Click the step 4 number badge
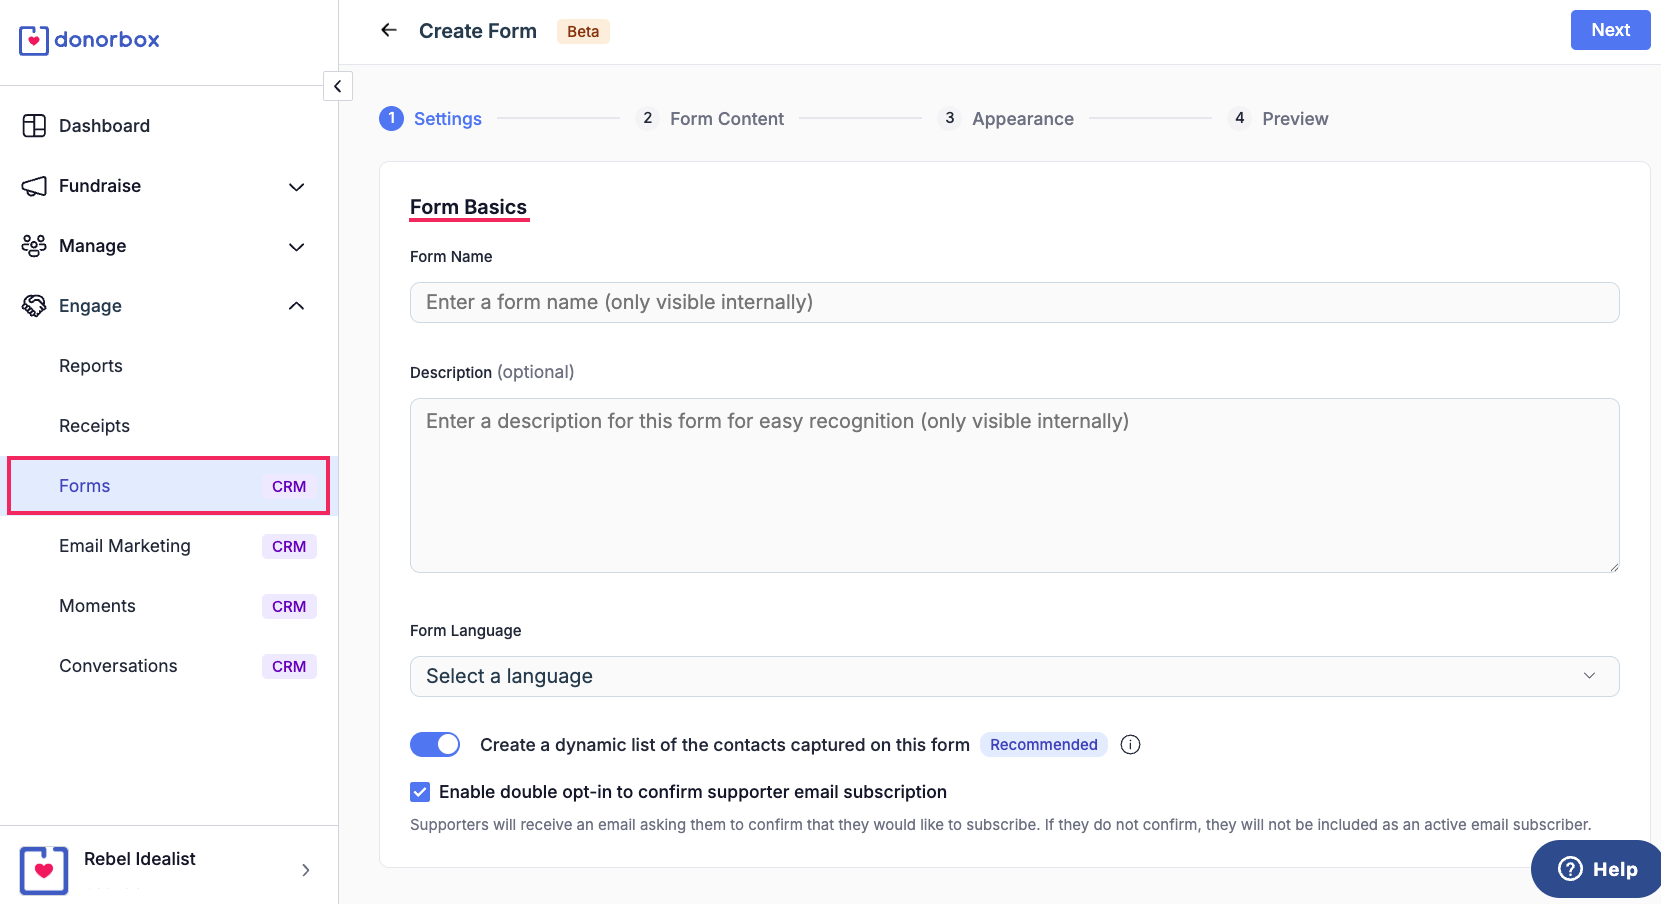This screenshot has height=904, width=1661. tap(1240, 118)
